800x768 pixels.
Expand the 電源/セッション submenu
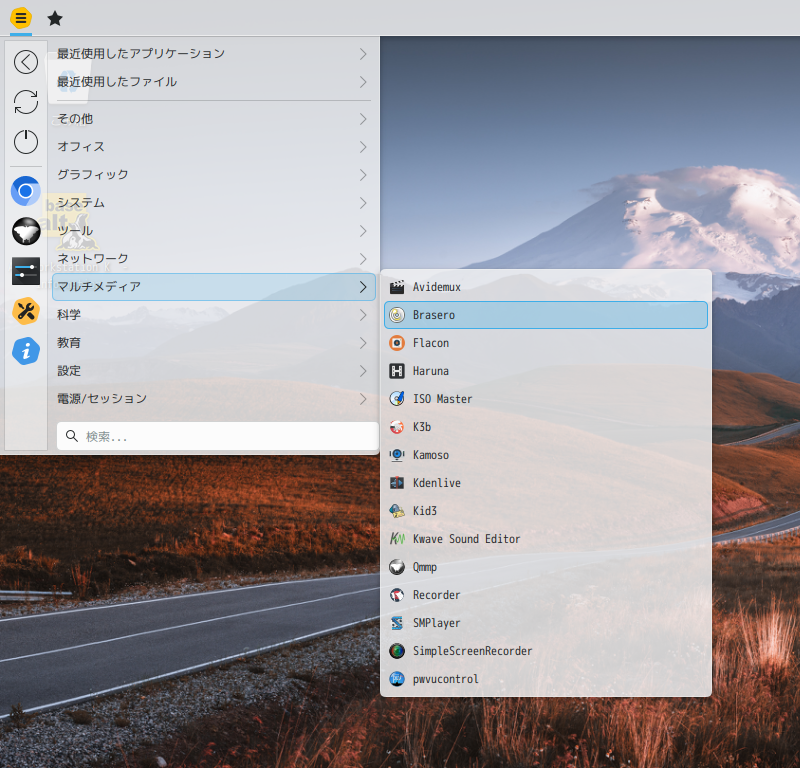click(213, 399)
